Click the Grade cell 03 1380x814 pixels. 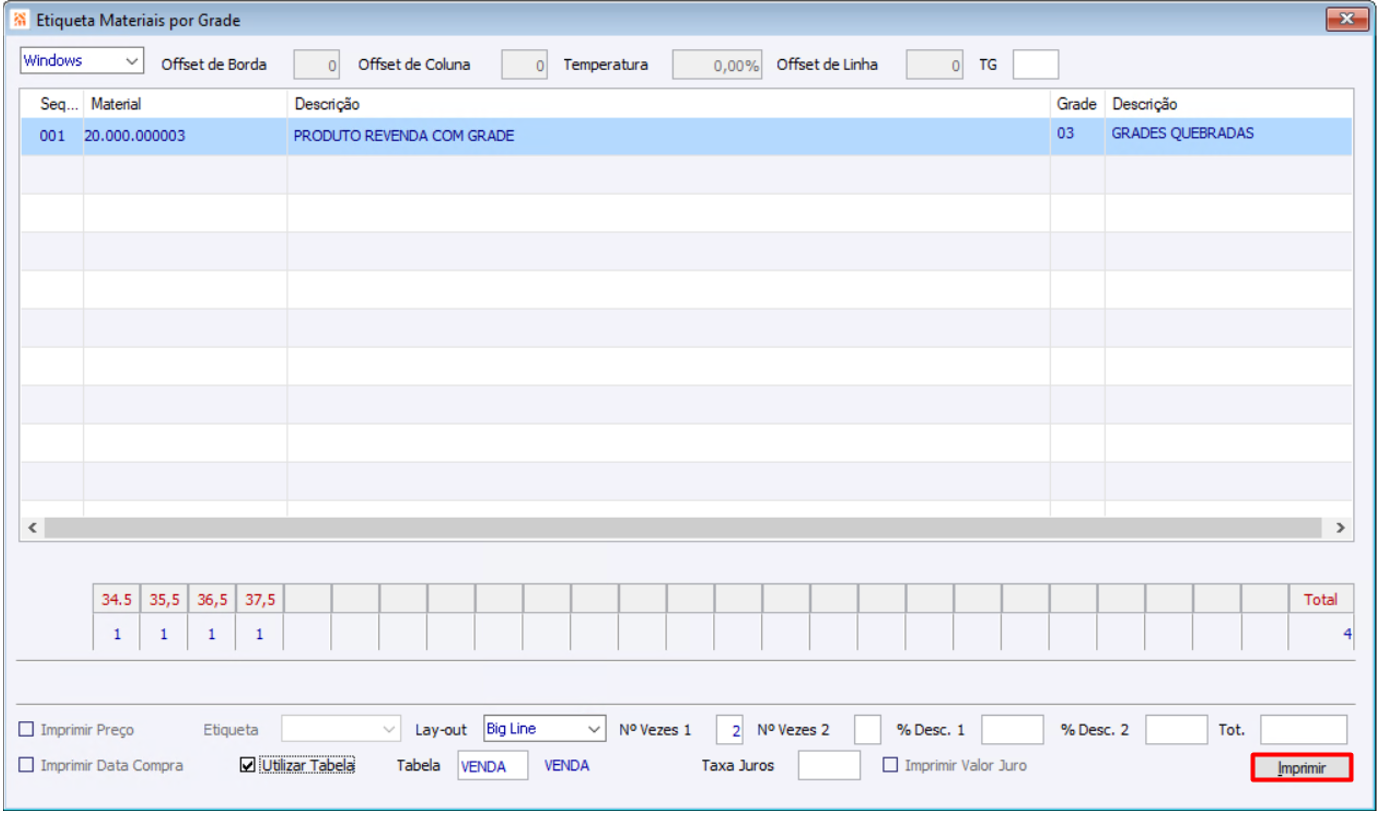(1077, 136)
